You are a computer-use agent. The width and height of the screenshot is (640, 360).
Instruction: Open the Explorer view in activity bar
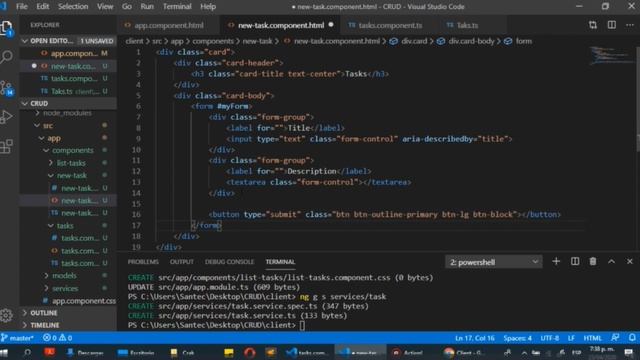coord(7,29)
